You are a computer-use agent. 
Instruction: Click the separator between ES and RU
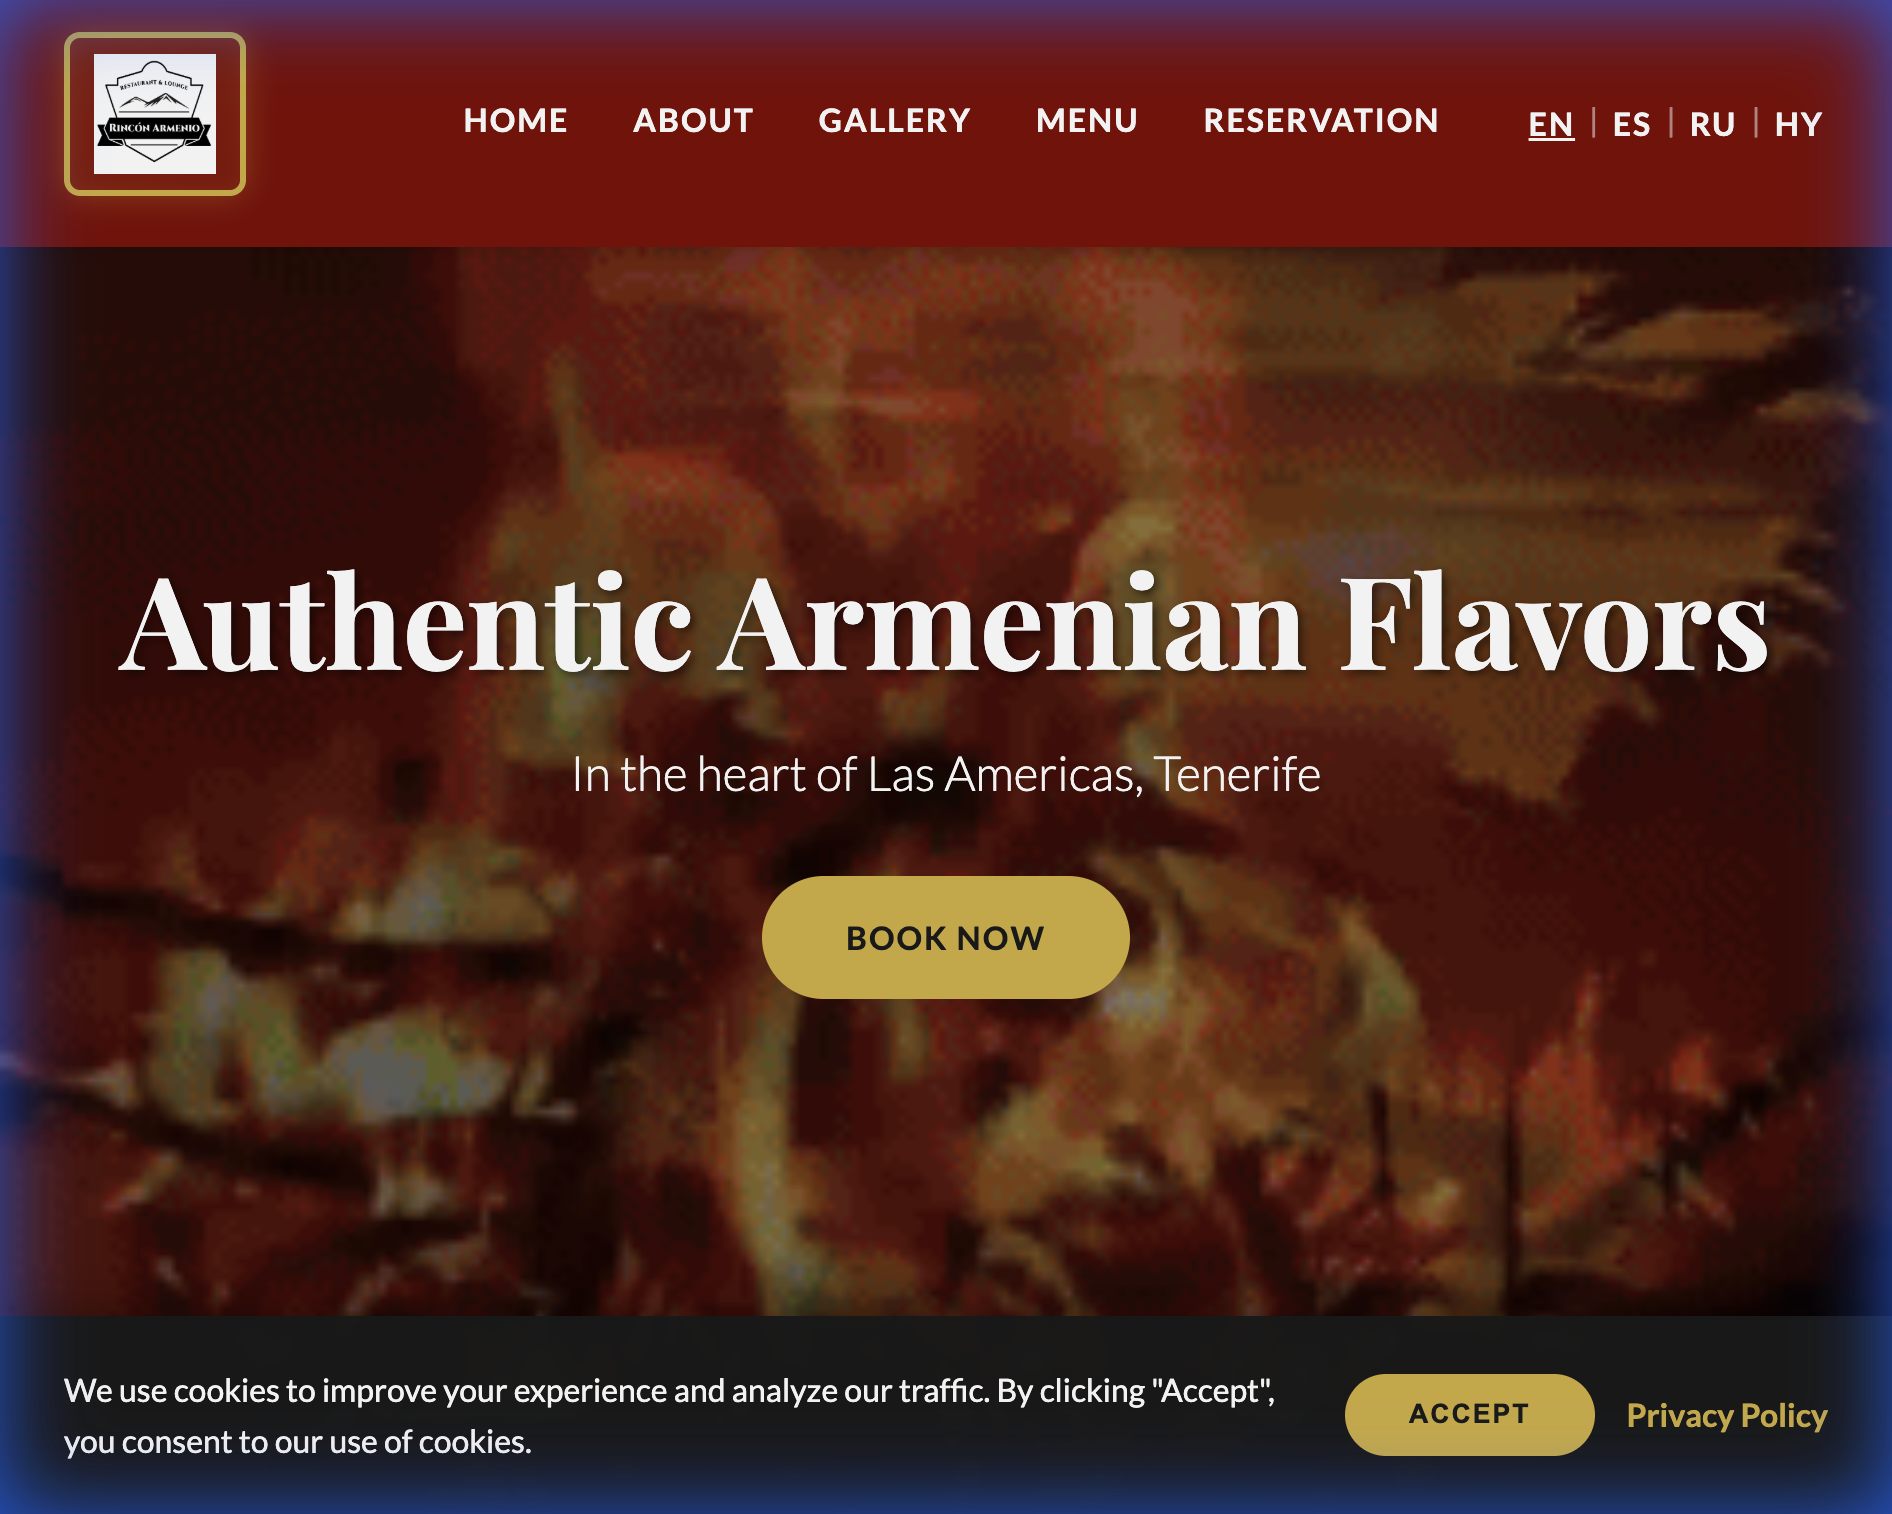[1671, 123]
